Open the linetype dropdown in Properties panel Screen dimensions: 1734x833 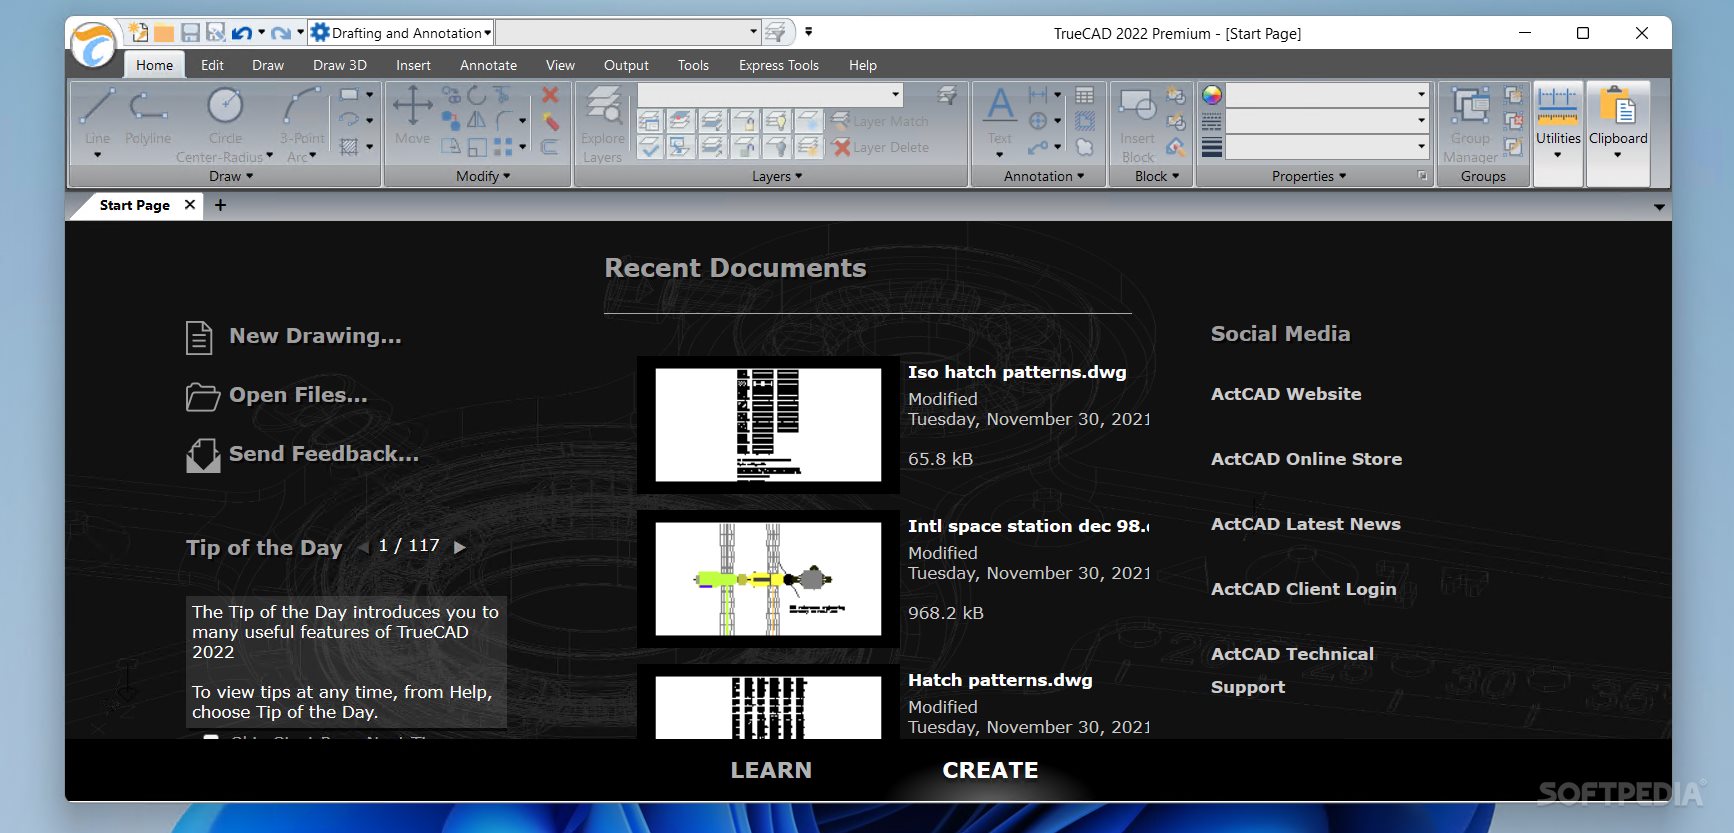point(1327,121)
